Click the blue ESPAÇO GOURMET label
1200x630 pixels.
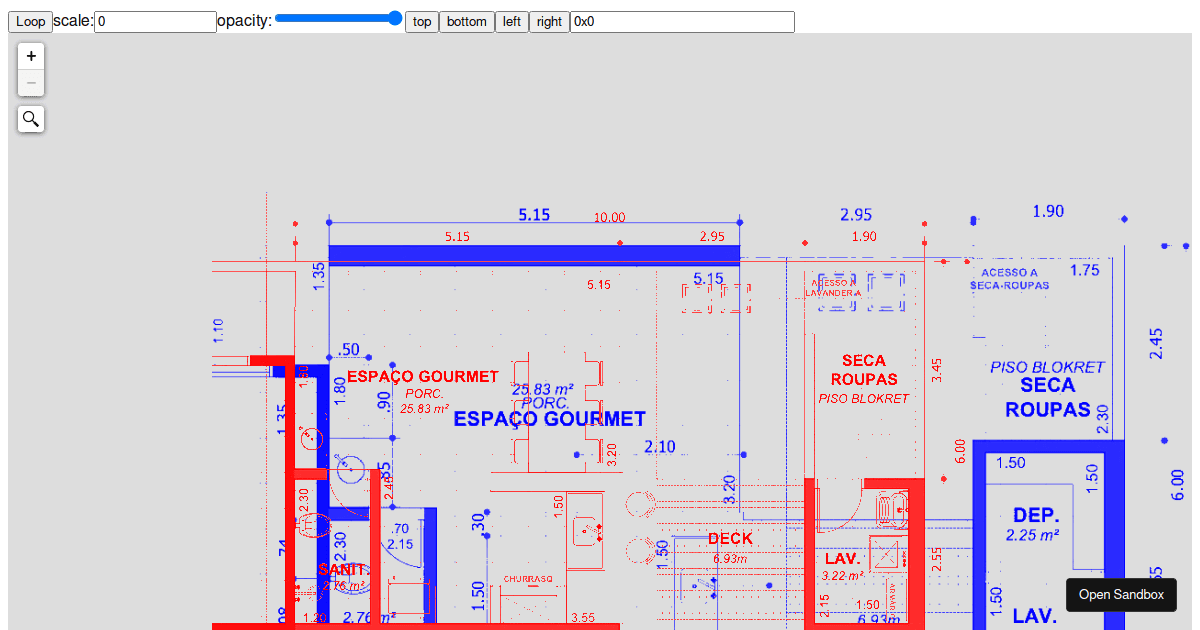coord(548,419)
